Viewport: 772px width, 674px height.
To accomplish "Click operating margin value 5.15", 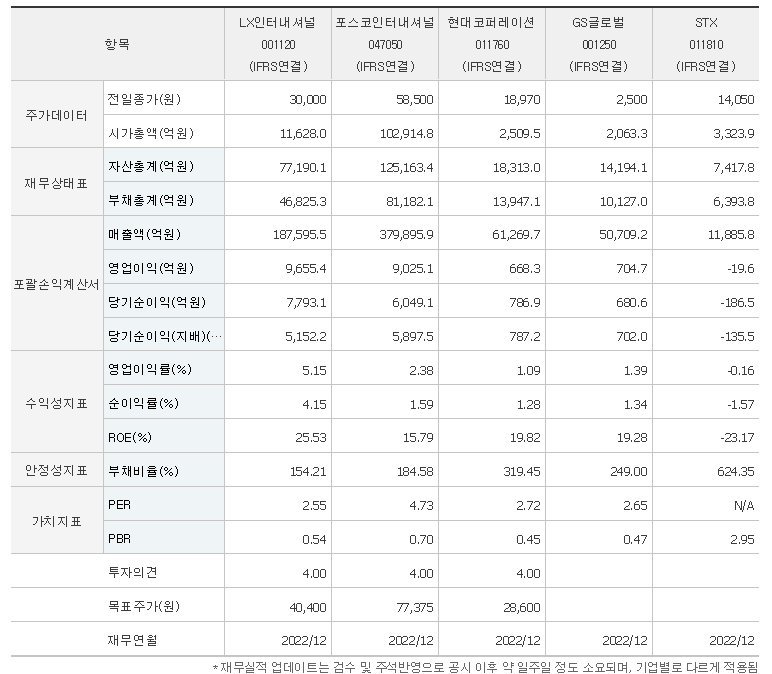I will (314, 371).
